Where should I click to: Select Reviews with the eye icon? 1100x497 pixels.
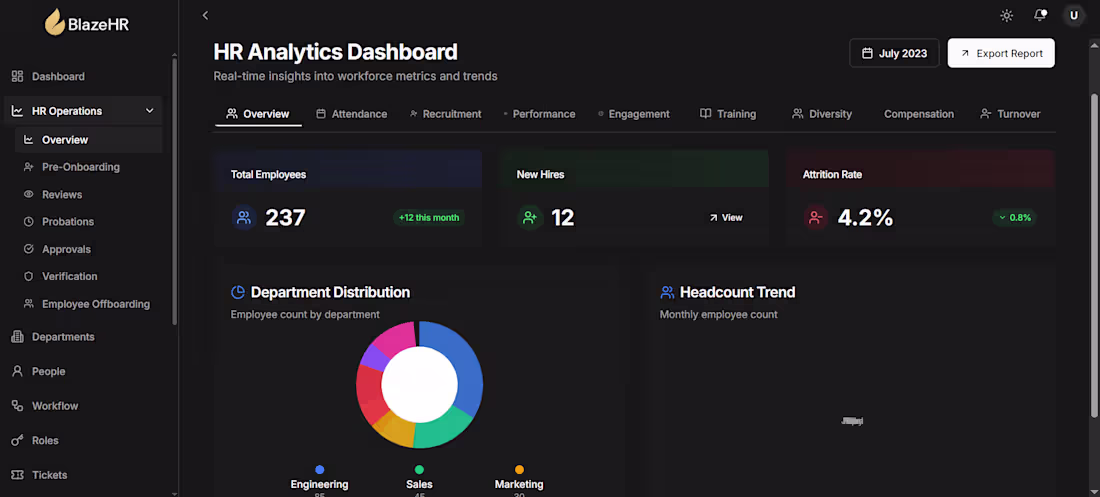click(x=29, y=194)
